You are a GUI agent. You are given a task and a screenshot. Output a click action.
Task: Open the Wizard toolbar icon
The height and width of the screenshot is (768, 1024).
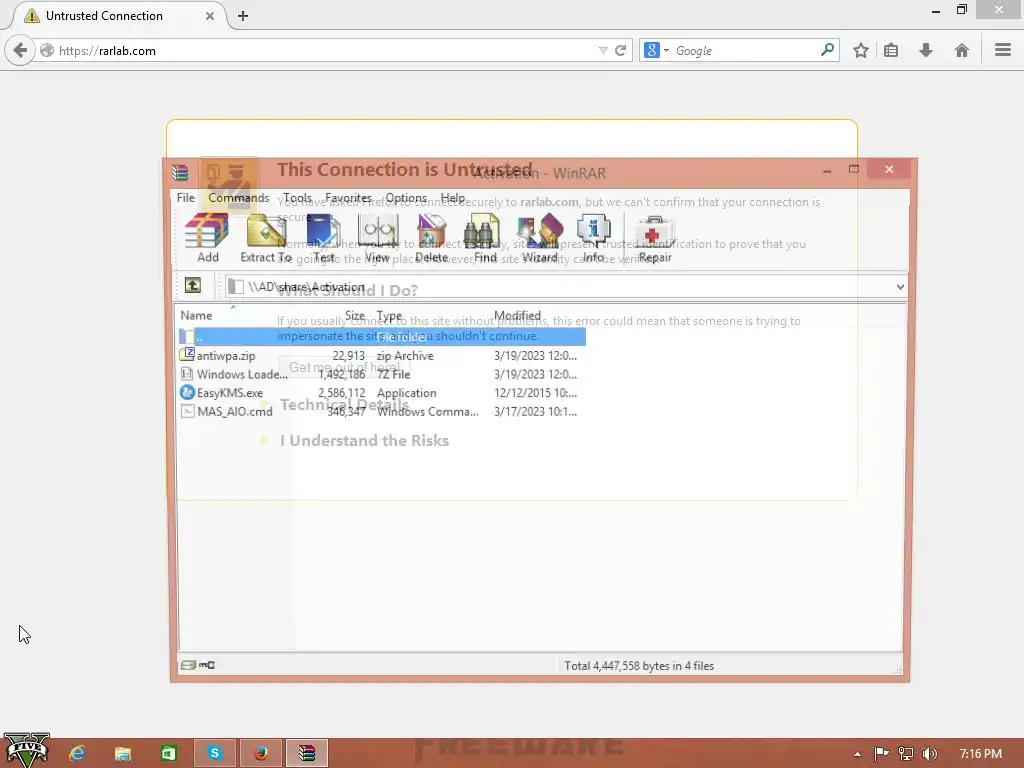click(x=539, y=238)
